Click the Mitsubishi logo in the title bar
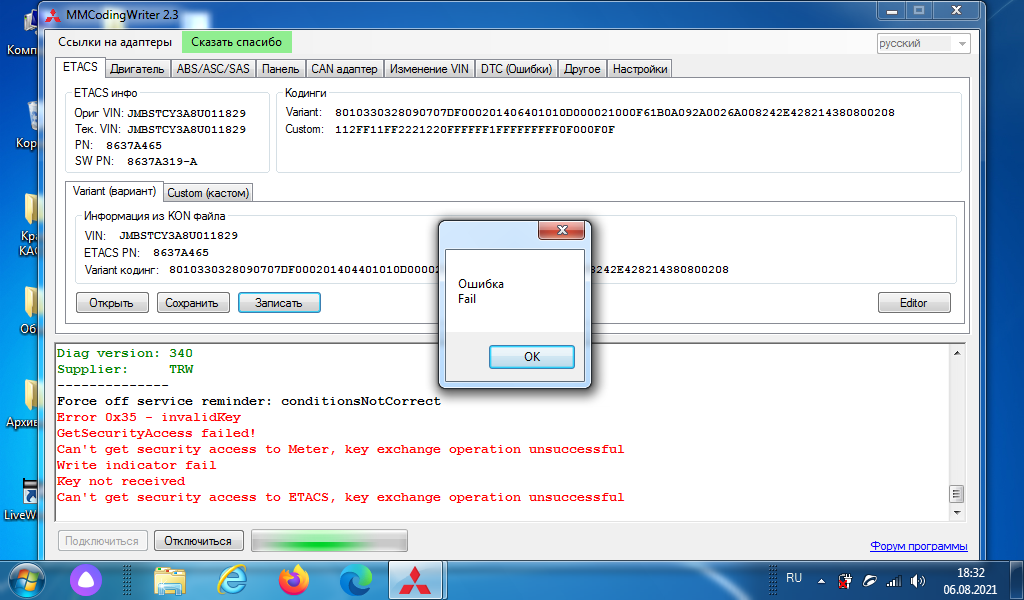Image resolution: width=1024 pixels, height=600 pixels. click(52, 15)
